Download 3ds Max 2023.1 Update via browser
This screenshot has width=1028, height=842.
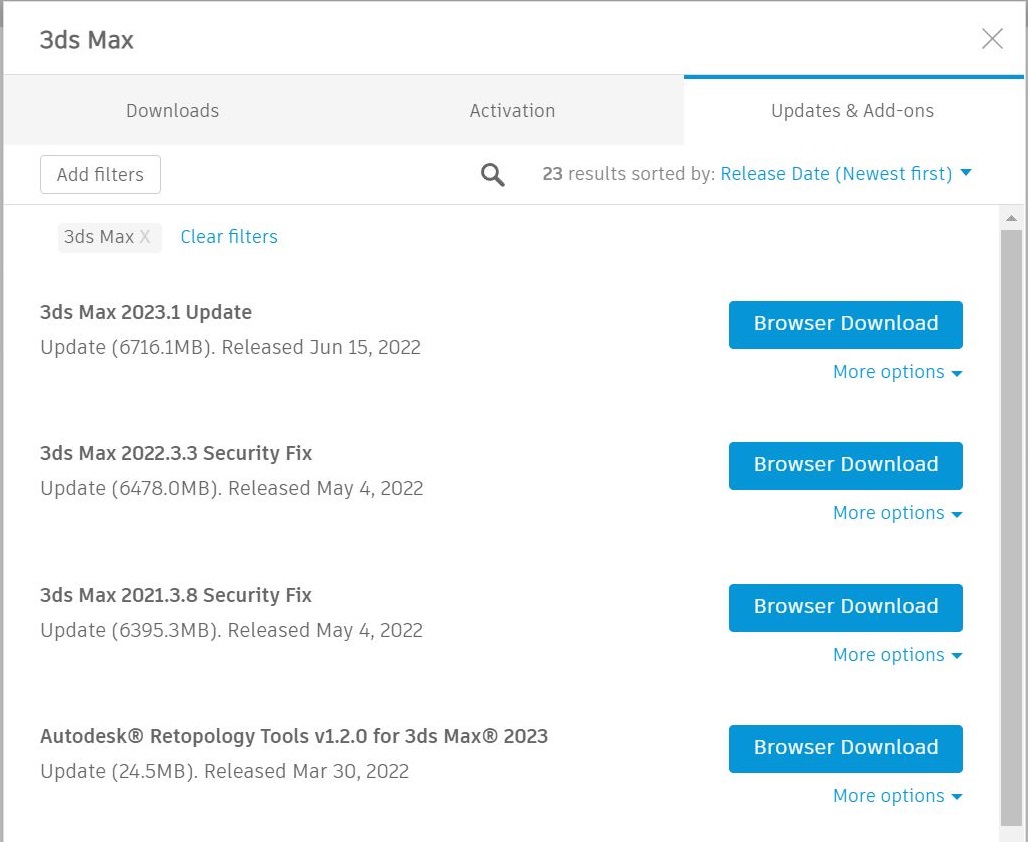pos(845,324)
